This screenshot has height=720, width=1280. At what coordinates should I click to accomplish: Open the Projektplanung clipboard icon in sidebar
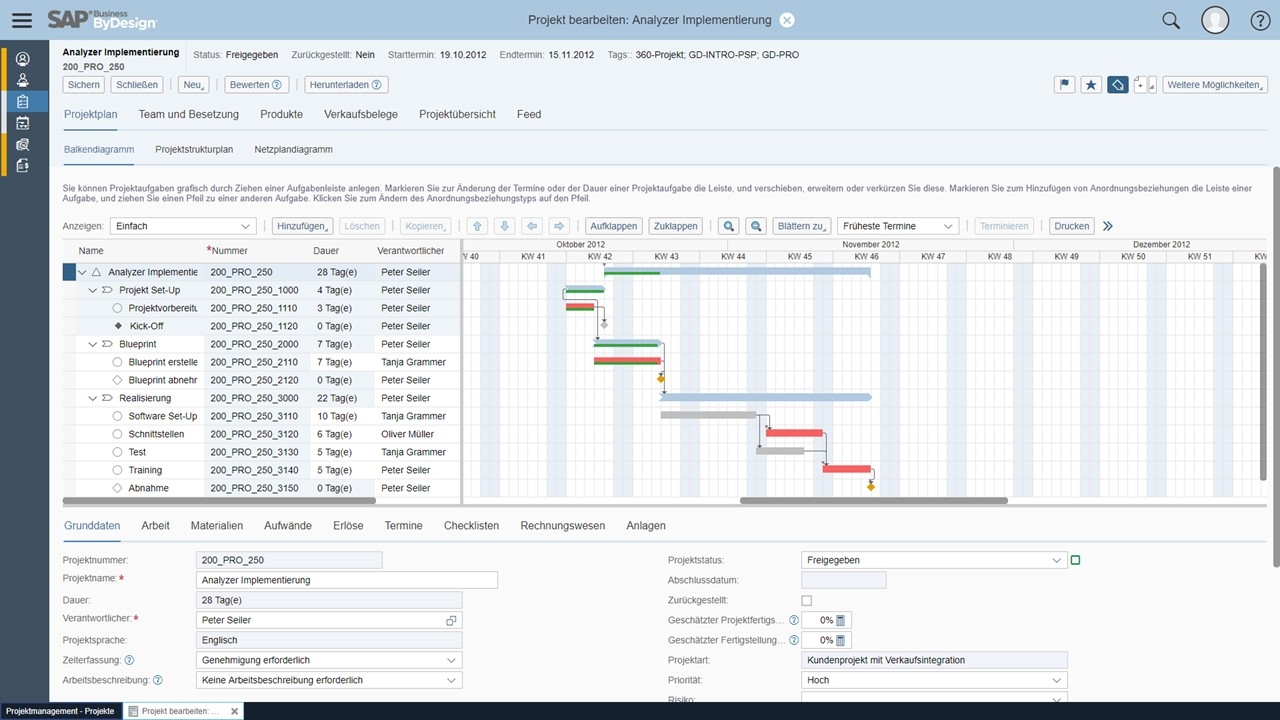[22, 101]
